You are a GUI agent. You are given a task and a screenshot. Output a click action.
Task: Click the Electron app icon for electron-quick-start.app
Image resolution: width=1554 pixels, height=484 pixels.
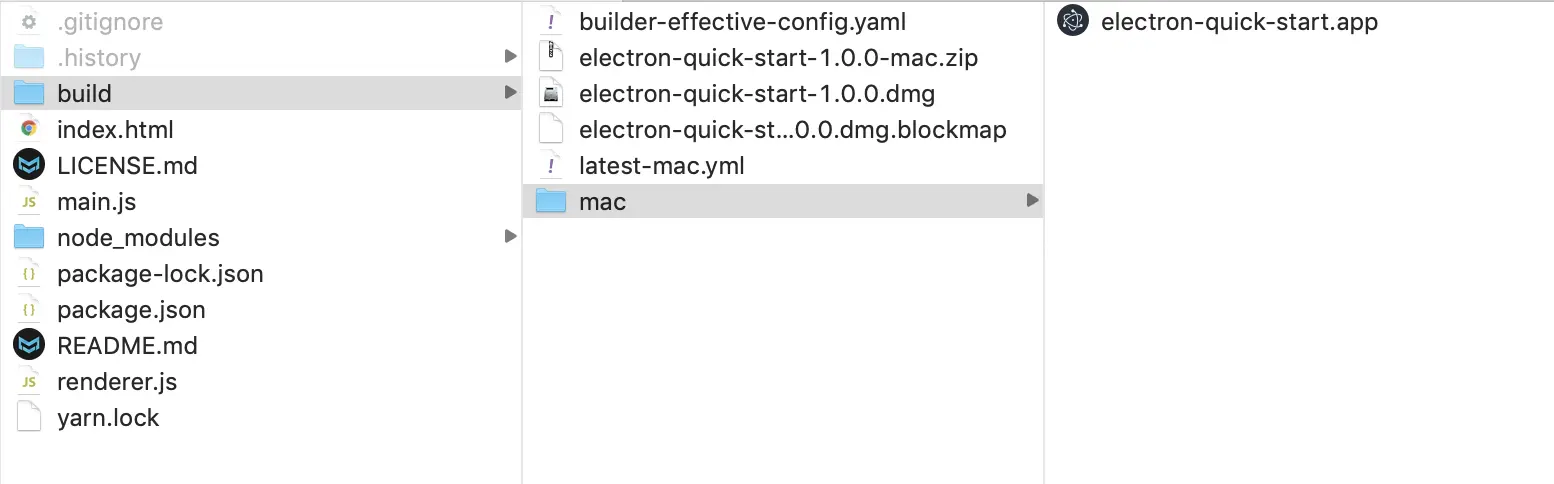point(1073,21)
